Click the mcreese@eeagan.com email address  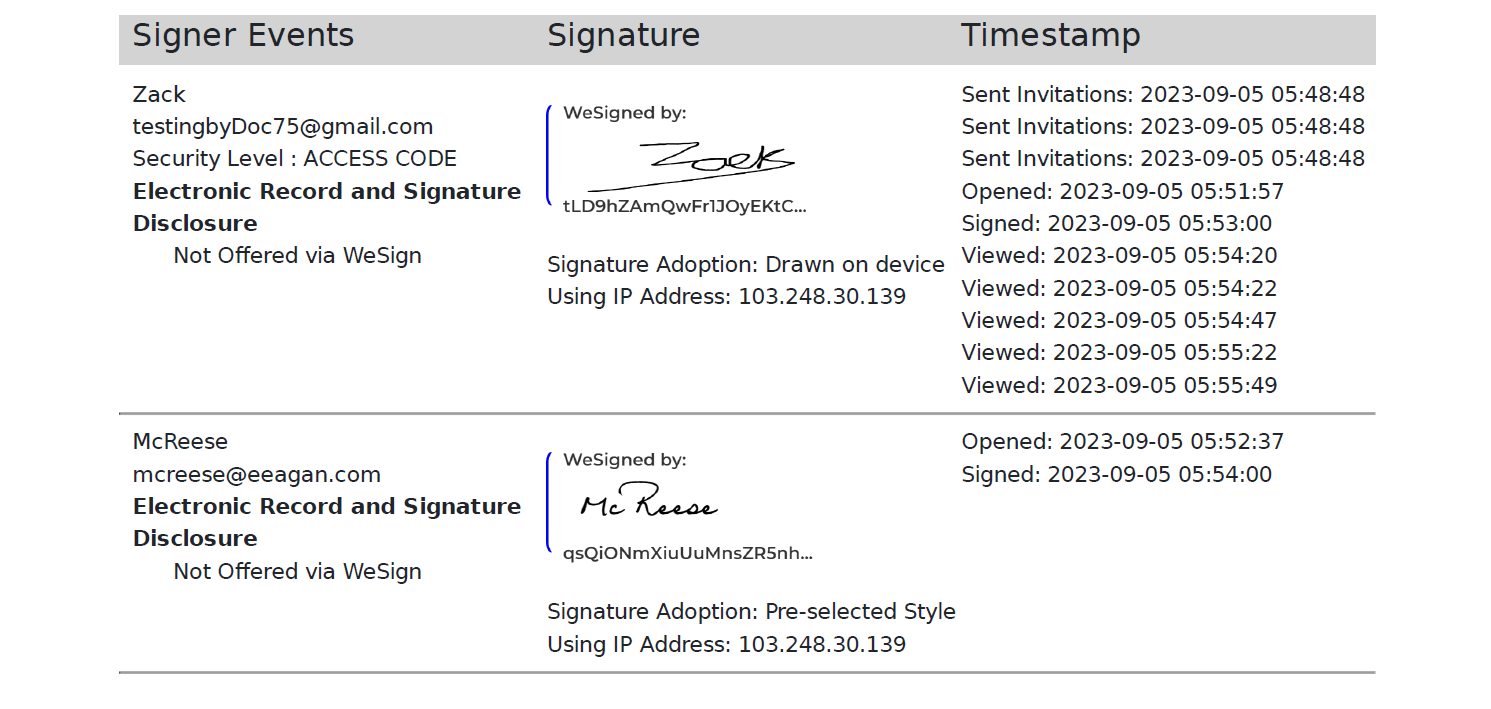(257, 474)
